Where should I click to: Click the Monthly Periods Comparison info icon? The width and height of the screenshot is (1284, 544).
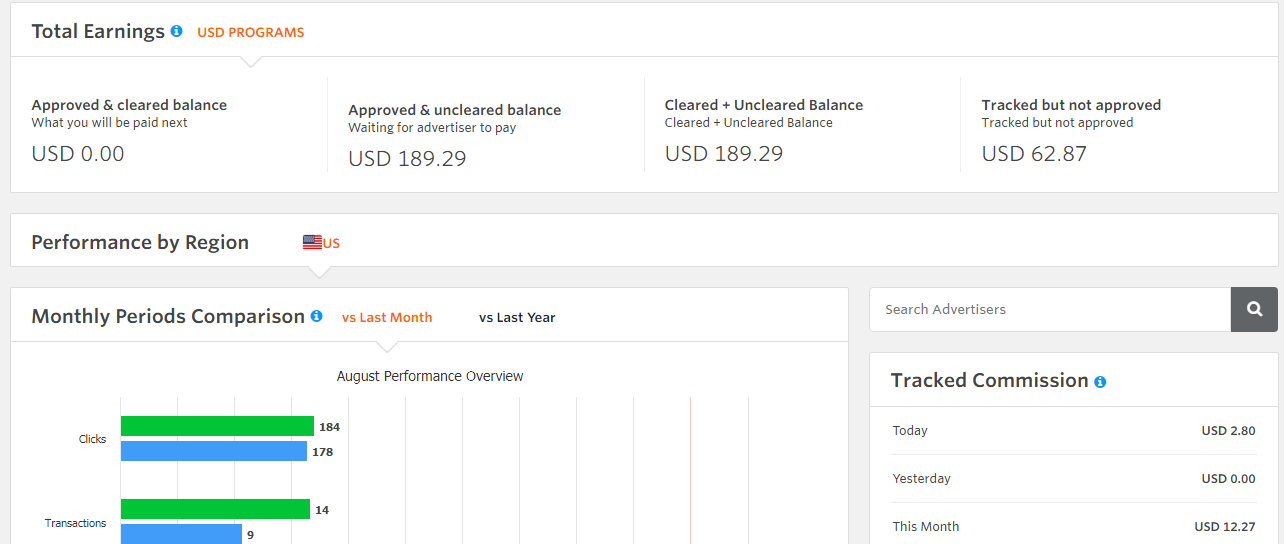coord(317,316)
